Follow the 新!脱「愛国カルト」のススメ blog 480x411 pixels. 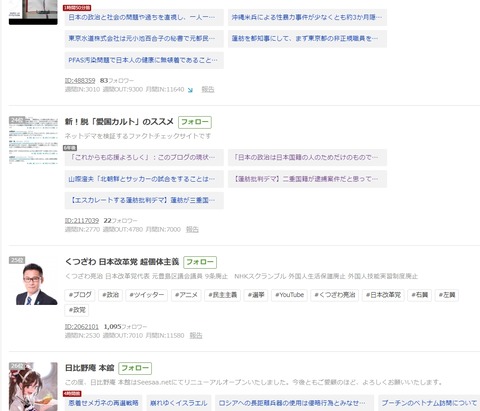coord(195,122)
